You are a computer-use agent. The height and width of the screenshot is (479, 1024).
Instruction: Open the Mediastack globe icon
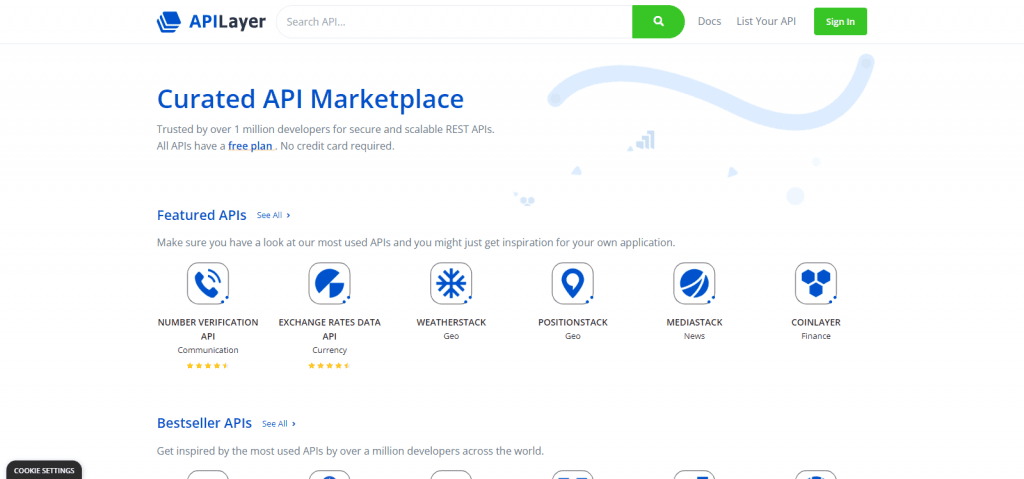(694, 284)
